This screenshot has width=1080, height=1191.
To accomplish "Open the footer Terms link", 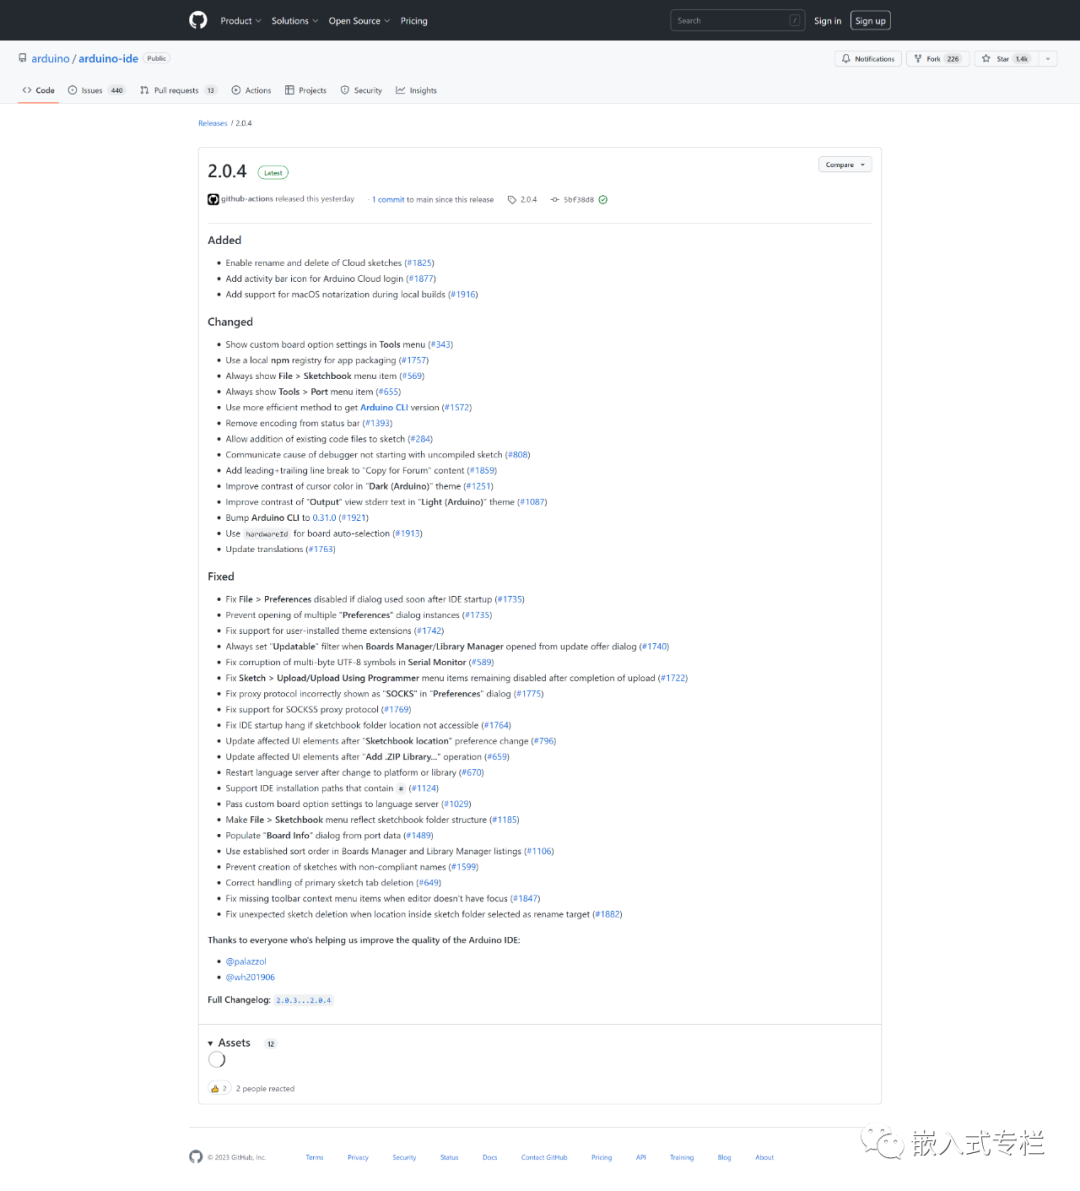I will [x=314, y=1158].
